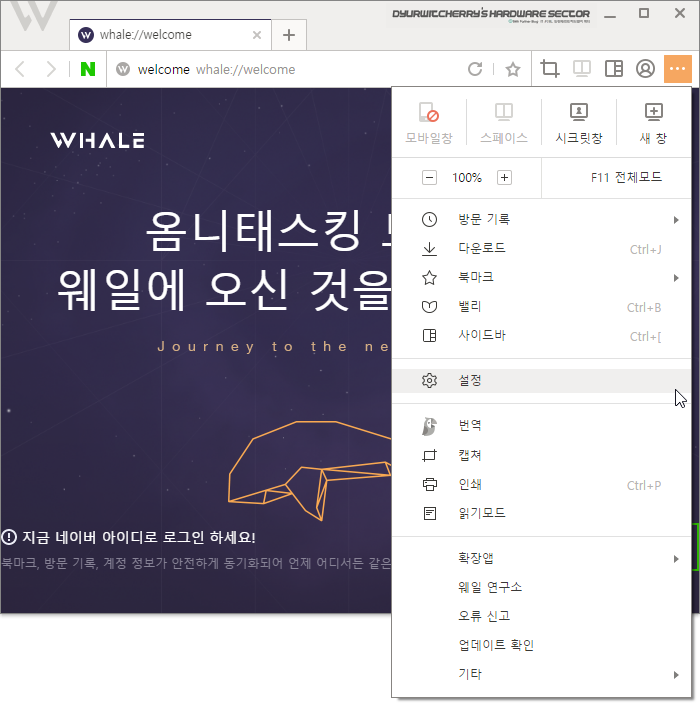Open 사이드바 sidebar menu item
Image resolution: width=700 pixels, height=707 pixels.
pos(541,335)
